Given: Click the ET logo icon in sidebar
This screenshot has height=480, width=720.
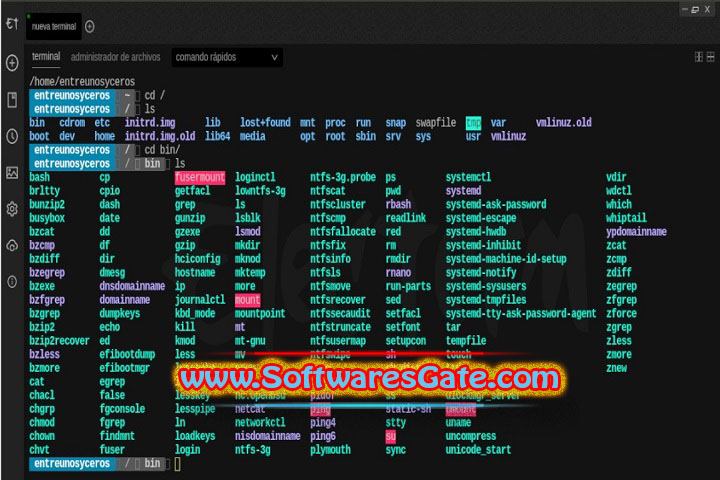Looking at the screenshot, I should [x=12, y=23].
